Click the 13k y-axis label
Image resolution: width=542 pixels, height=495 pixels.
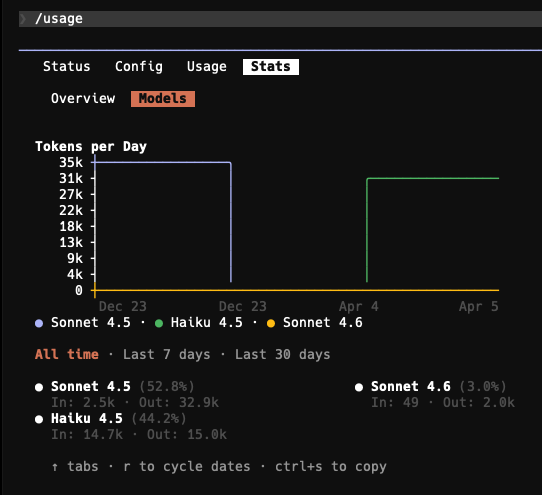click(x=71, y=242)
